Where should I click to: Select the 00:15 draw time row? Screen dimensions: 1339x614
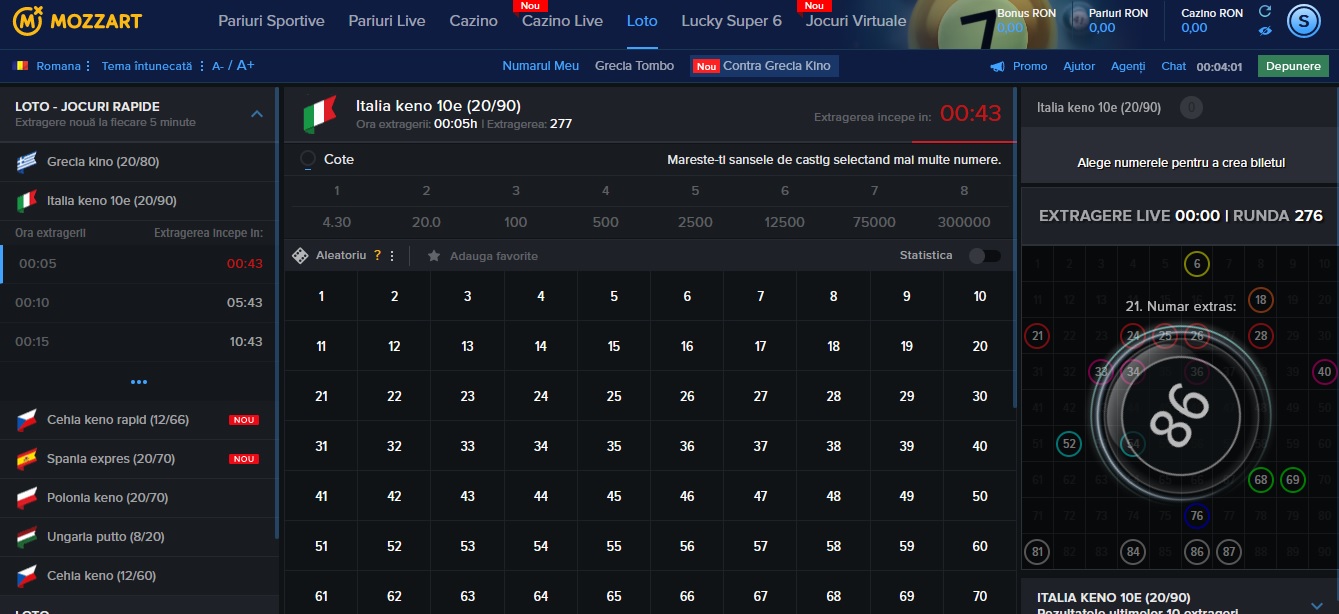point(139,342)
